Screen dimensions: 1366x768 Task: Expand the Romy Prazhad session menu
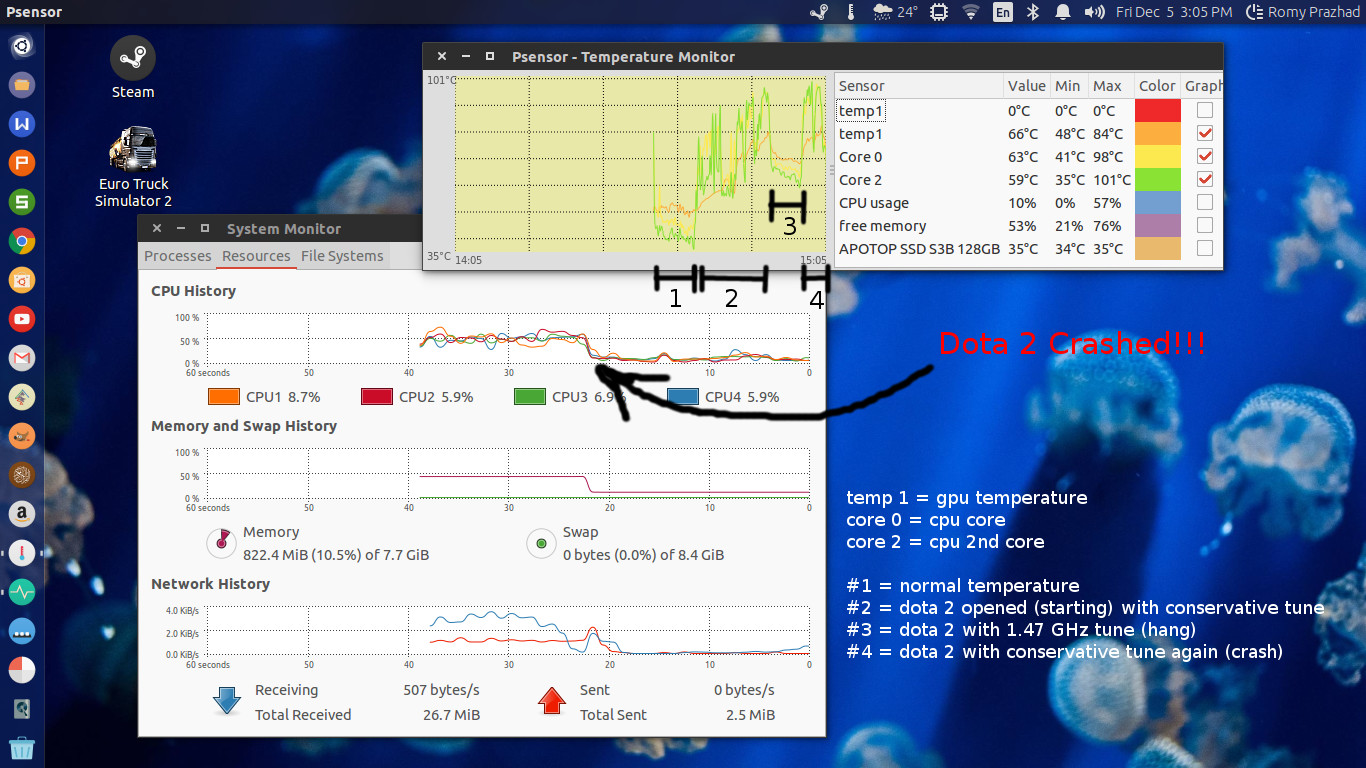(x=1303, y=12)
